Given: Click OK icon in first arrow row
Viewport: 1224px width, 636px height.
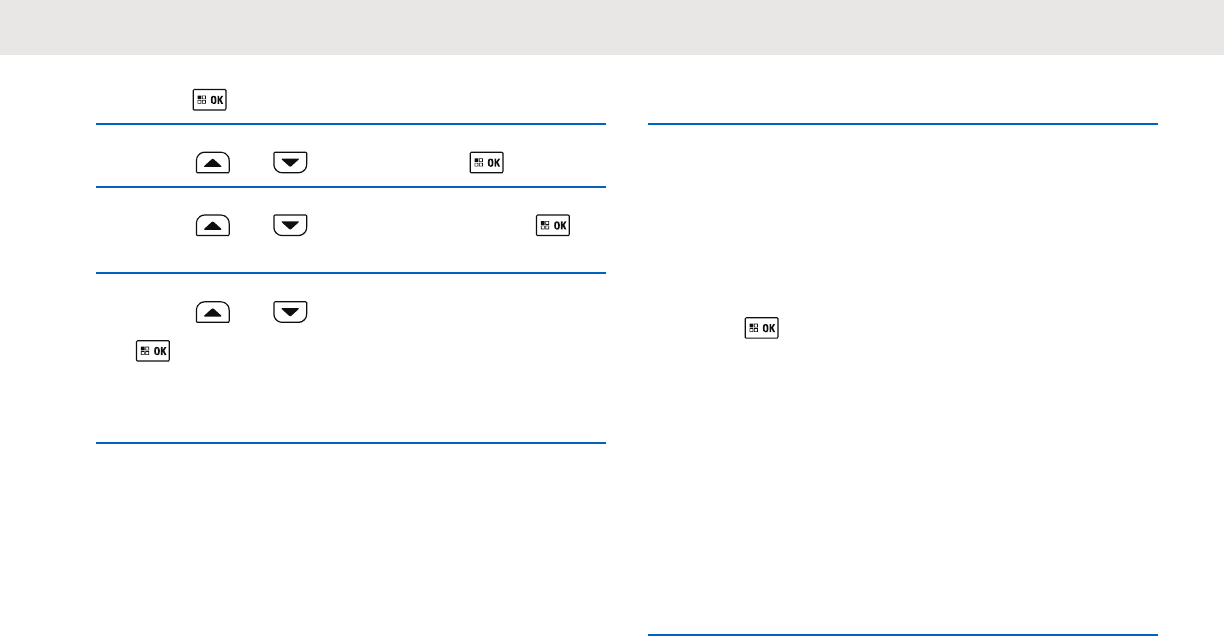Looking at the screenshot, I should 487,162.
